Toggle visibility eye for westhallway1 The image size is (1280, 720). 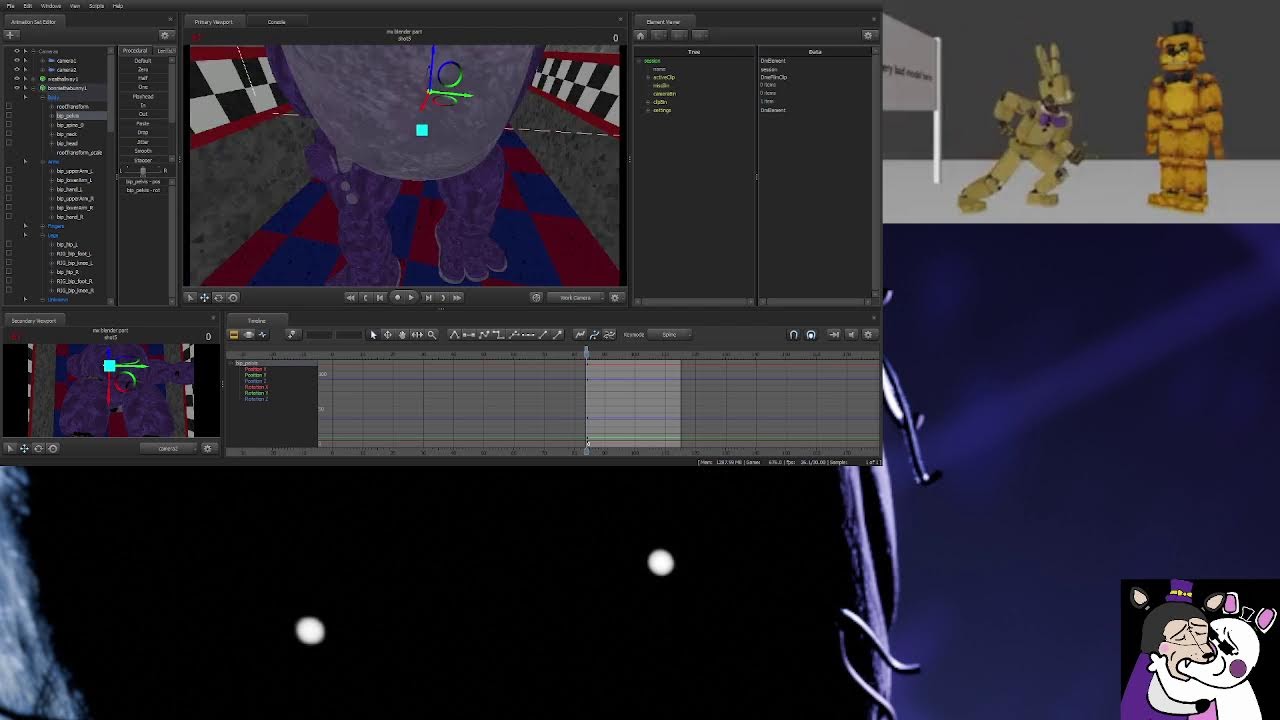[17, 78]
